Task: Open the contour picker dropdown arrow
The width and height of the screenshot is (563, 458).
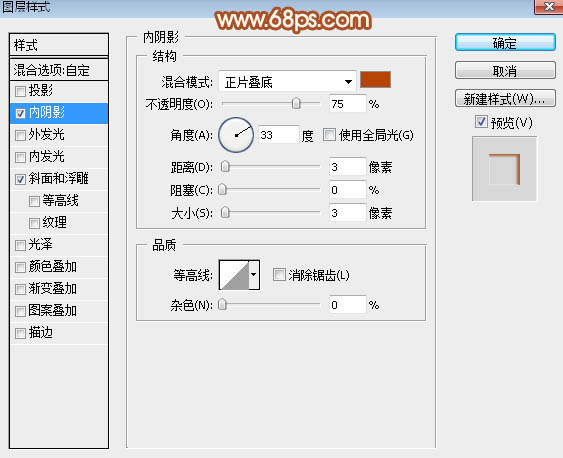Action: coord(254,275)
